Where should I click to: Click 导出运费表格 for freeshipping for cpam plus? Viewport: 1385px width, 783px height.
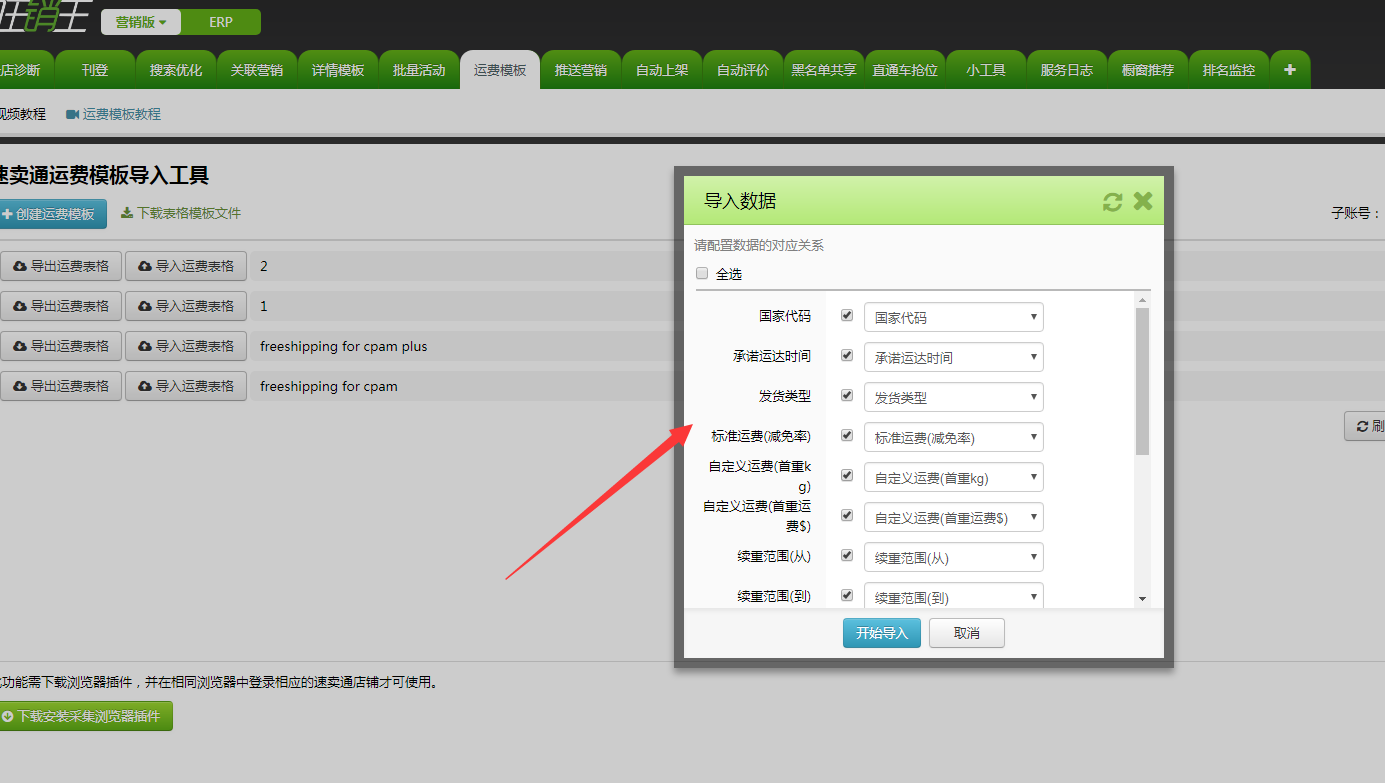(61, 346)
